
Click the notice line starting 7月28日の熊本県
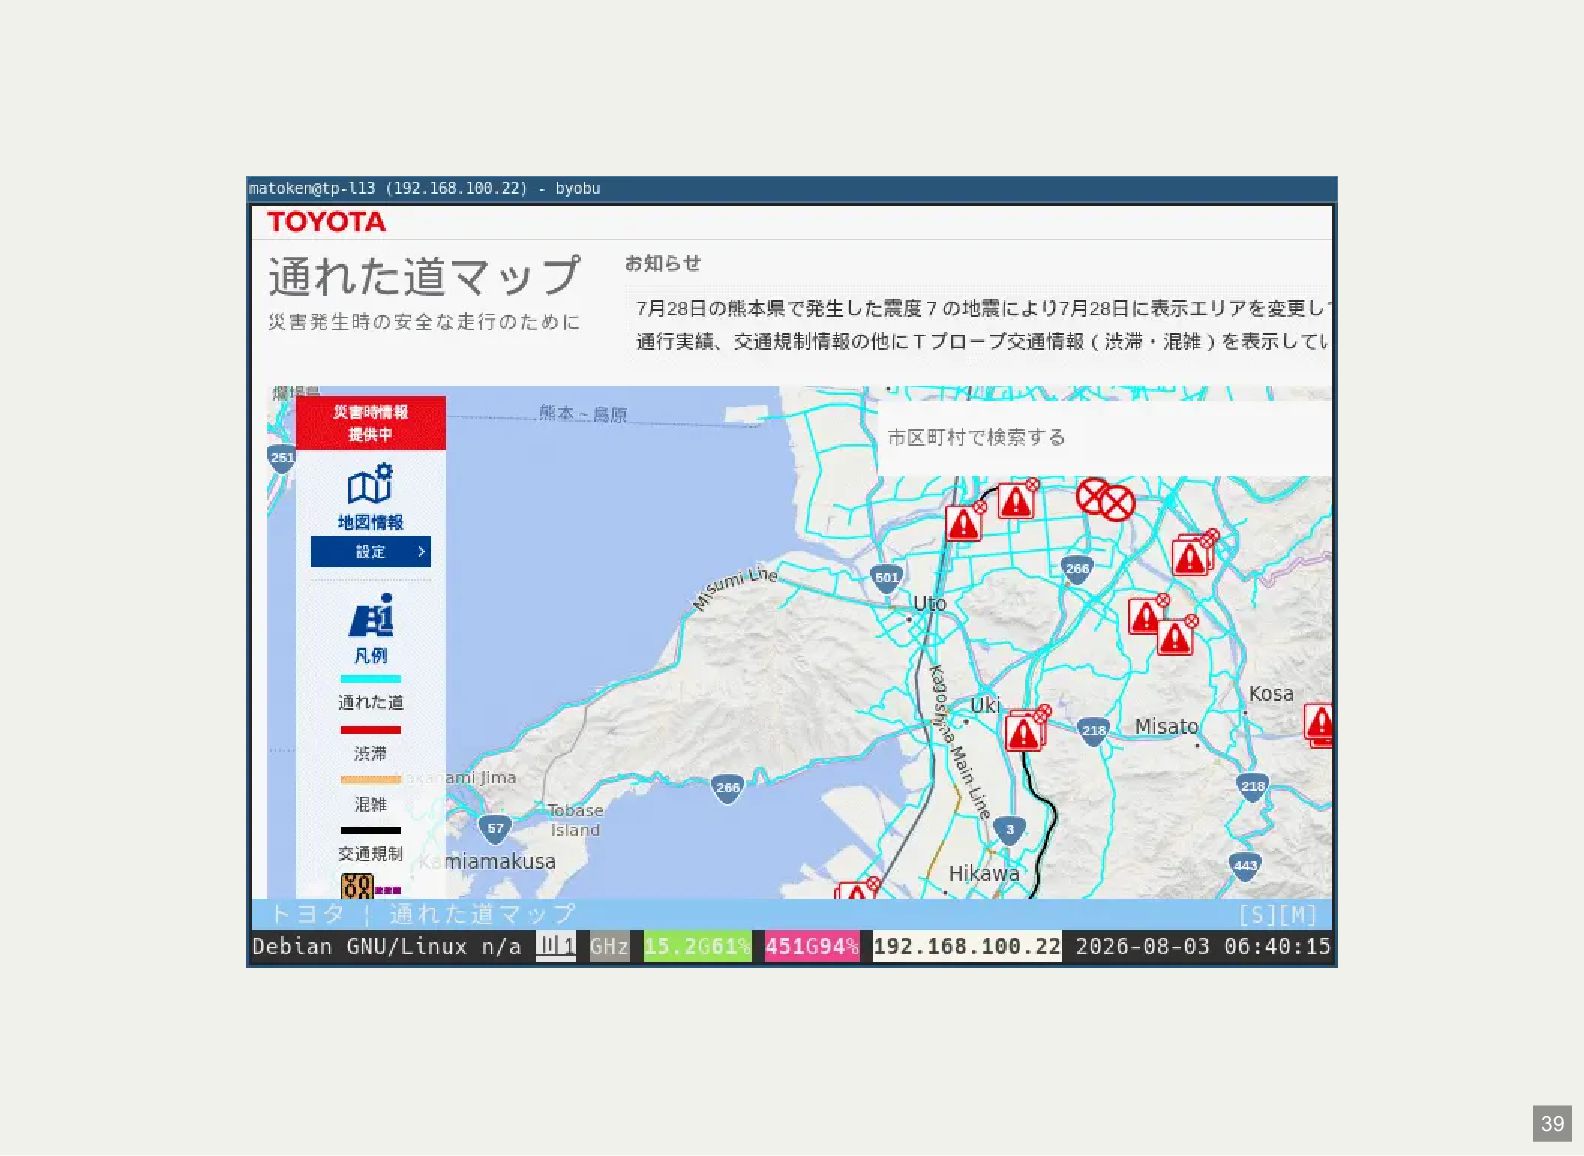pyautogui.click(x=983, y=308)
